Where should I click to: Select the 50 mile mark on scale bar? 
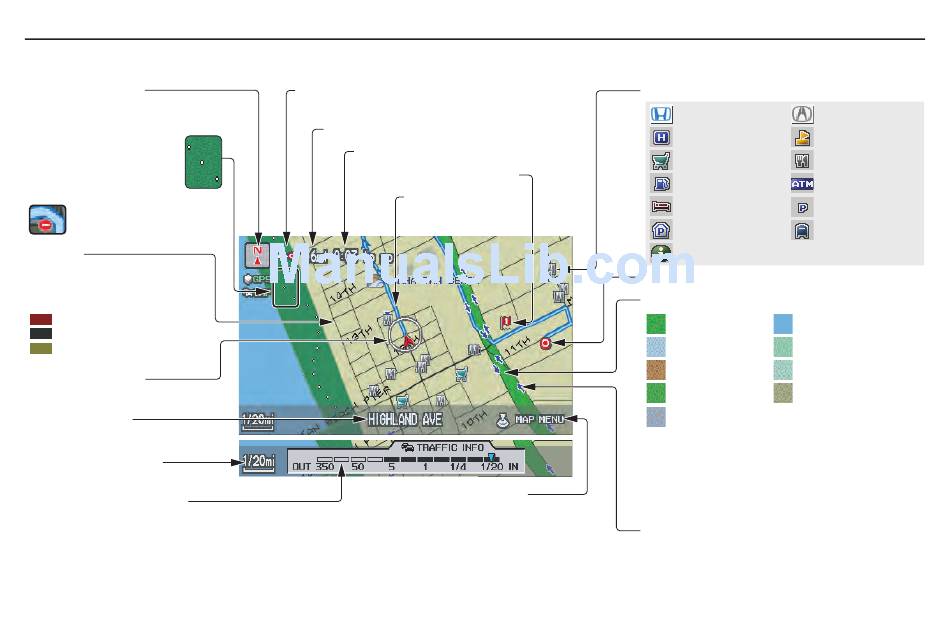(358, 466)
